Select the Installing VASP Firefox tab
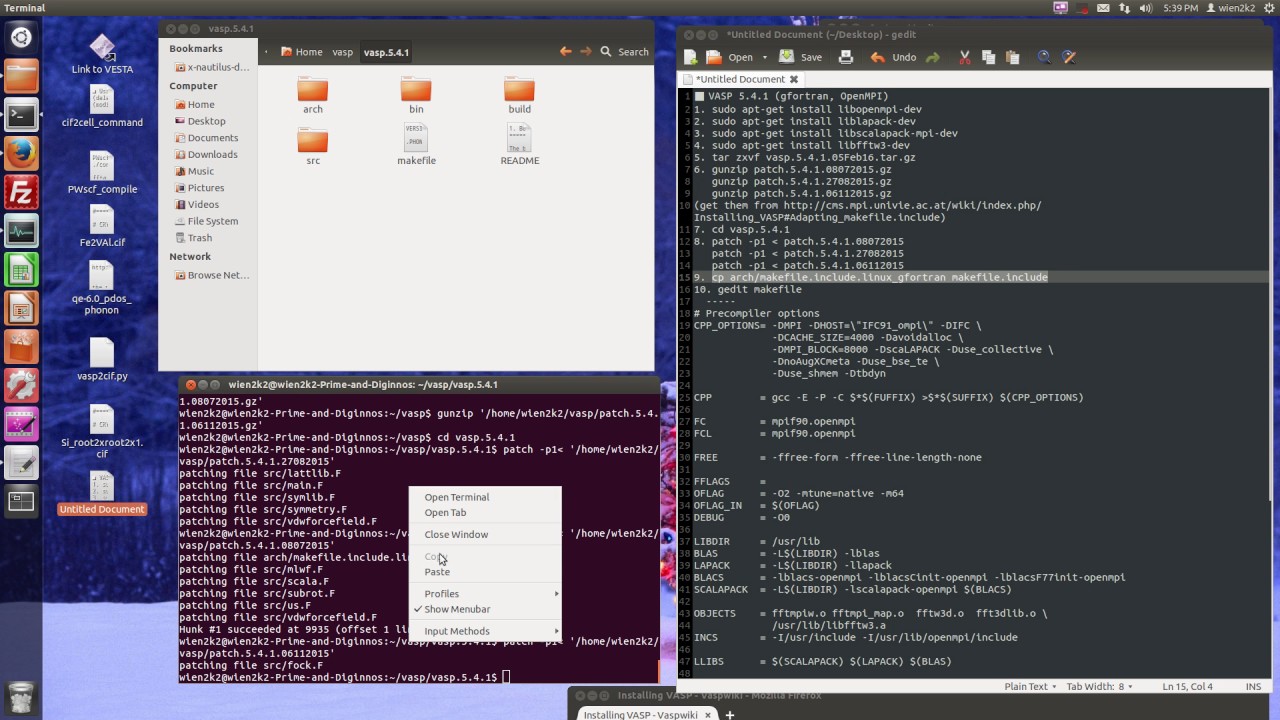 pos(640,715)
